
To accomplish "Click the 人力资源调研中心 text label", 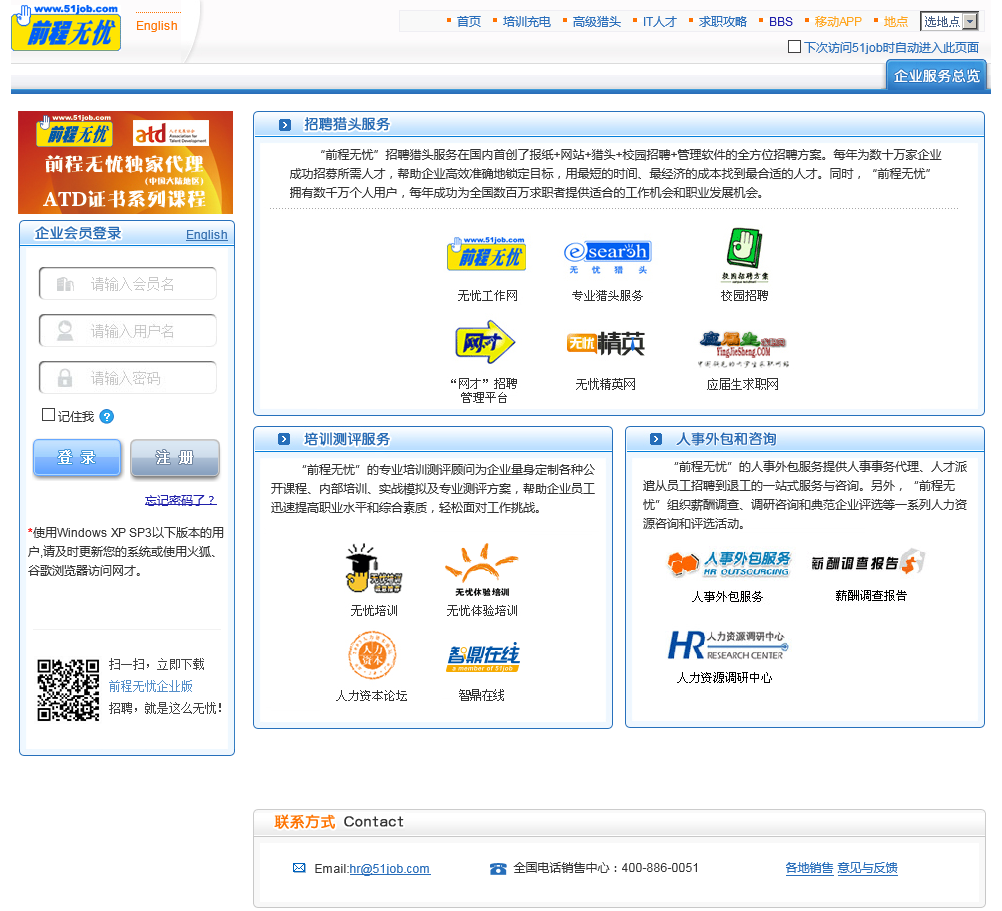I will pyautogui.click(x=725, y=678).
